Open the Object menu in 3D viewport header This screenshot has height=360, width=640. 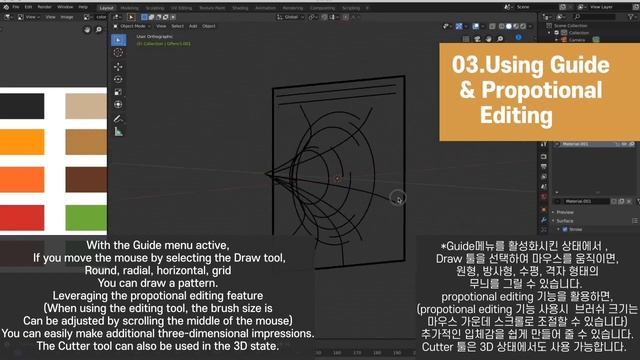pyautogui.click(x=209, y=26)
